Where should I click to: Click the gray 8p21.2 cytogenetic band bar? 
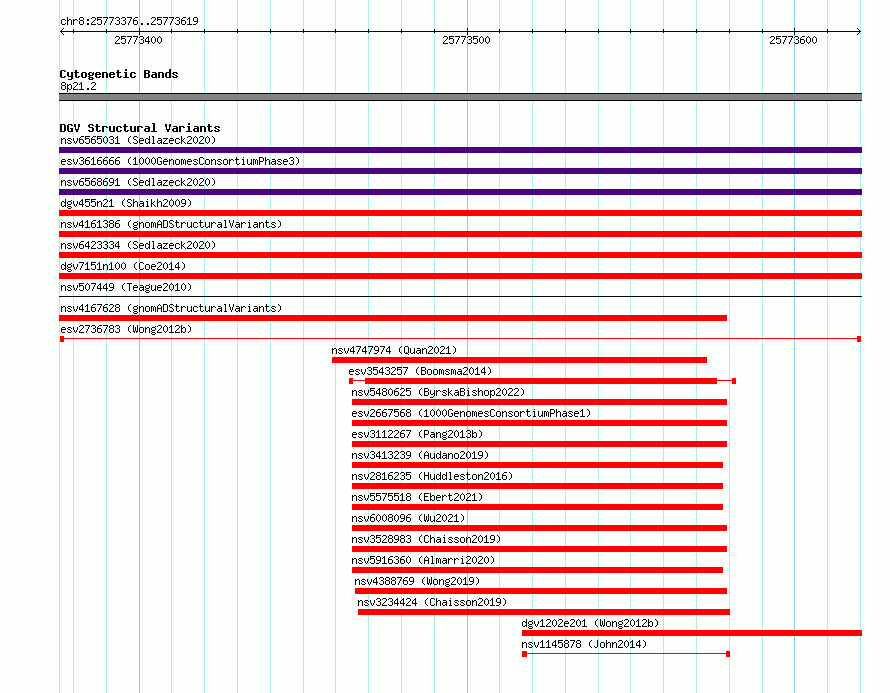tap(460, 97)
